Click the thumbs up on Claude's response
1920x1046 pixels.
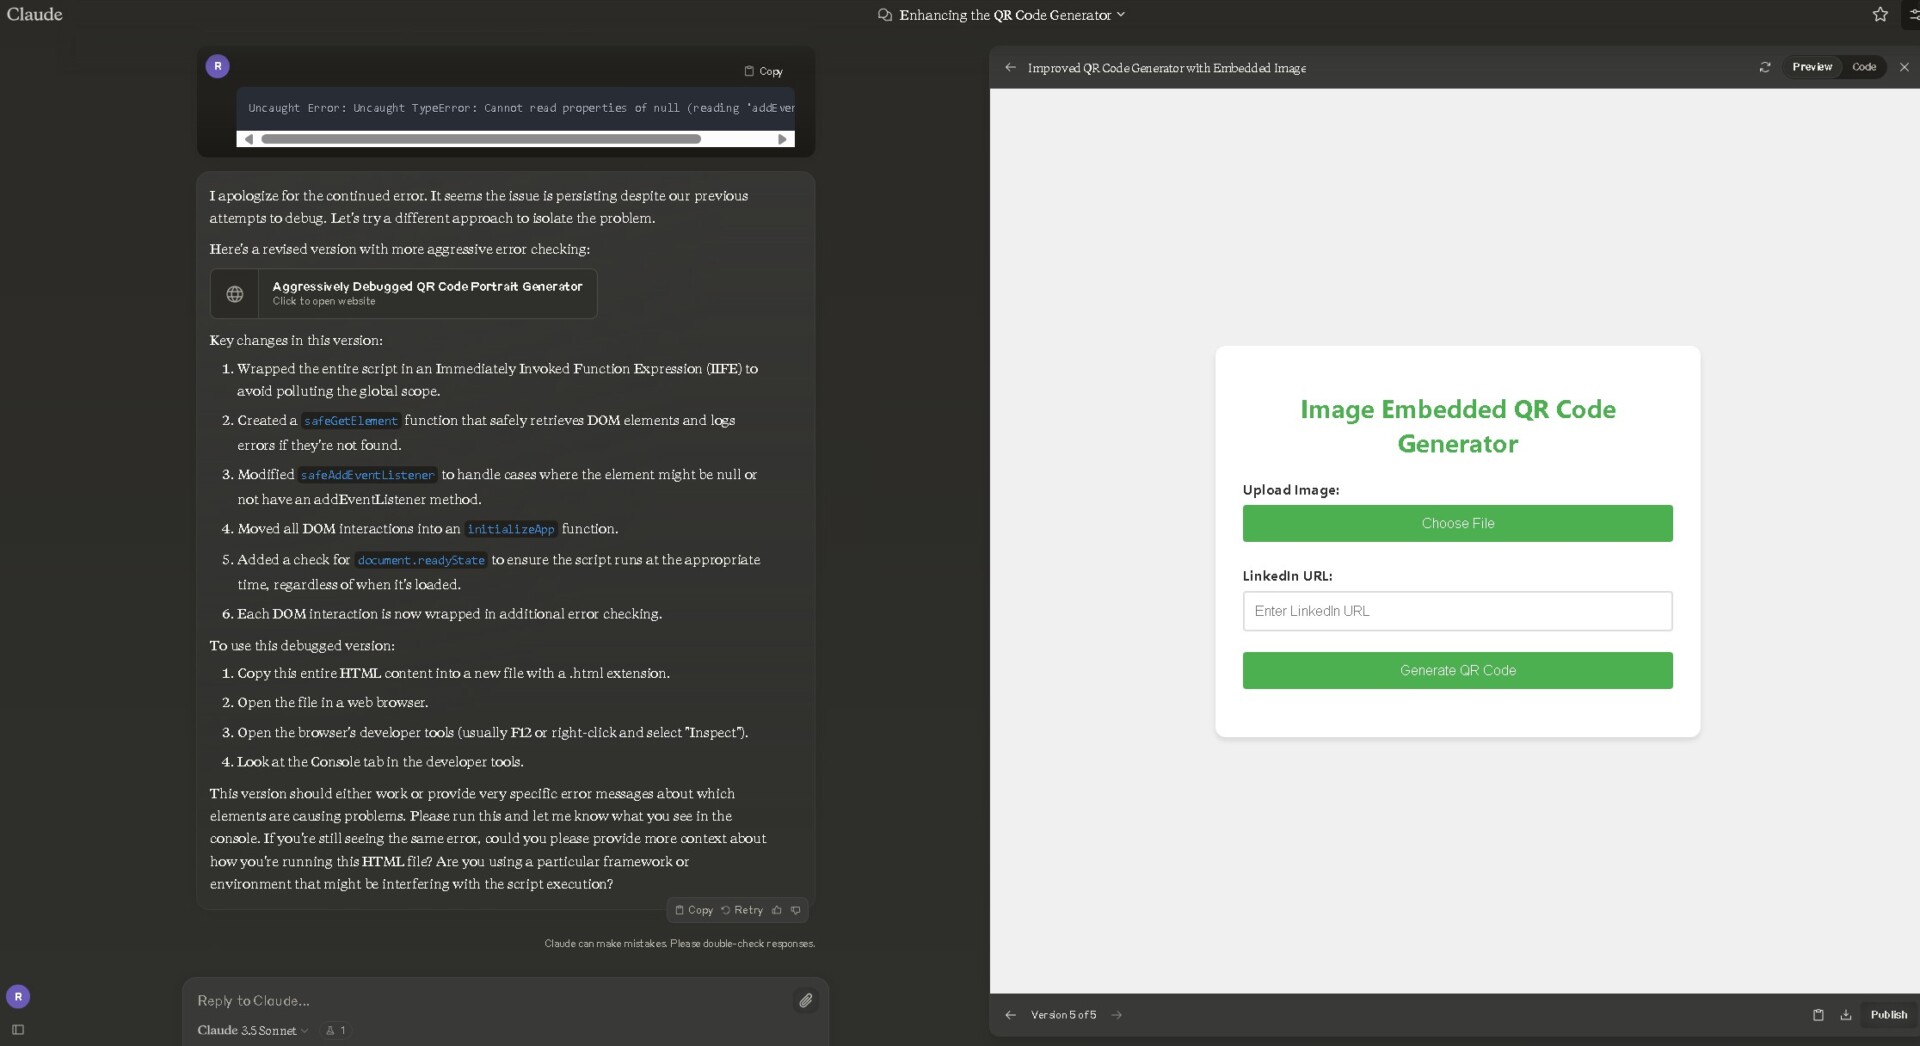(x=778, y=910)
